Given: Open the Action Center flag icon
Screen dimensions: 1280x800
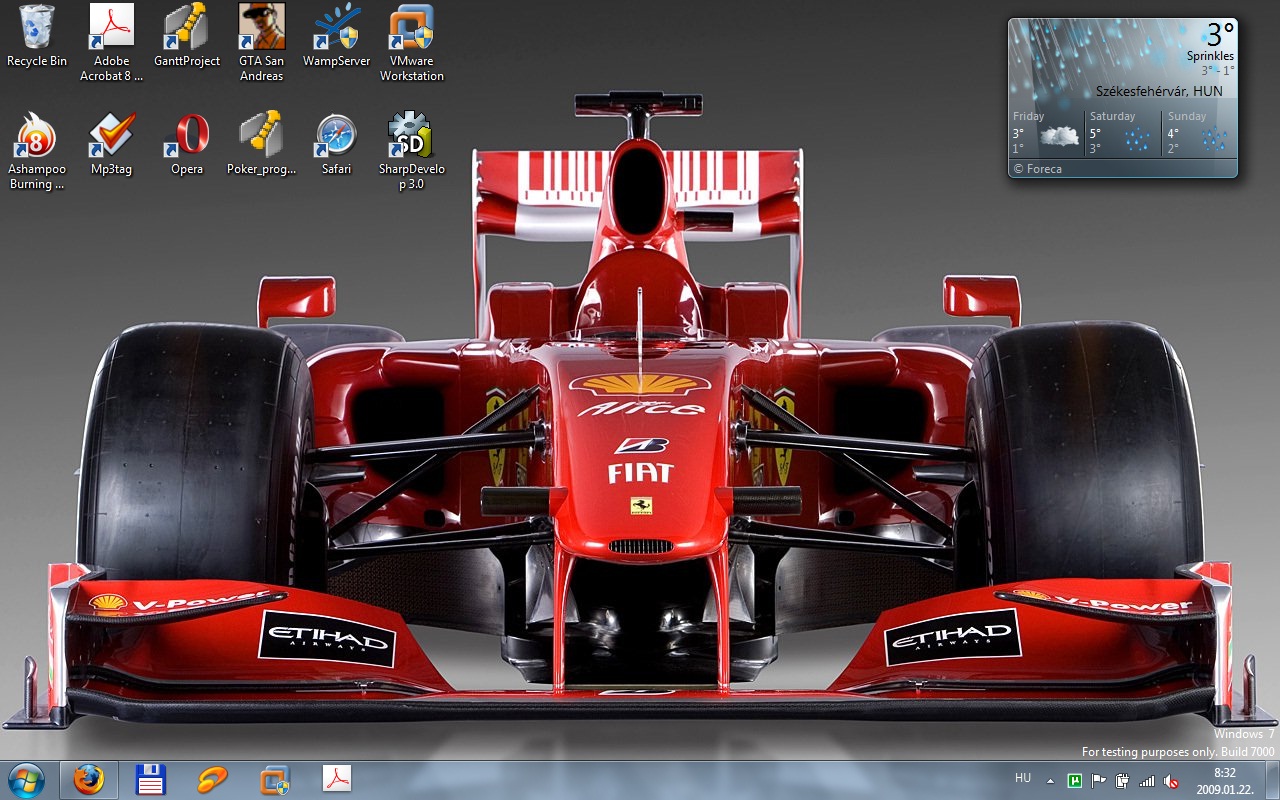Looking at the screenshot, I should coord(1099,781).
